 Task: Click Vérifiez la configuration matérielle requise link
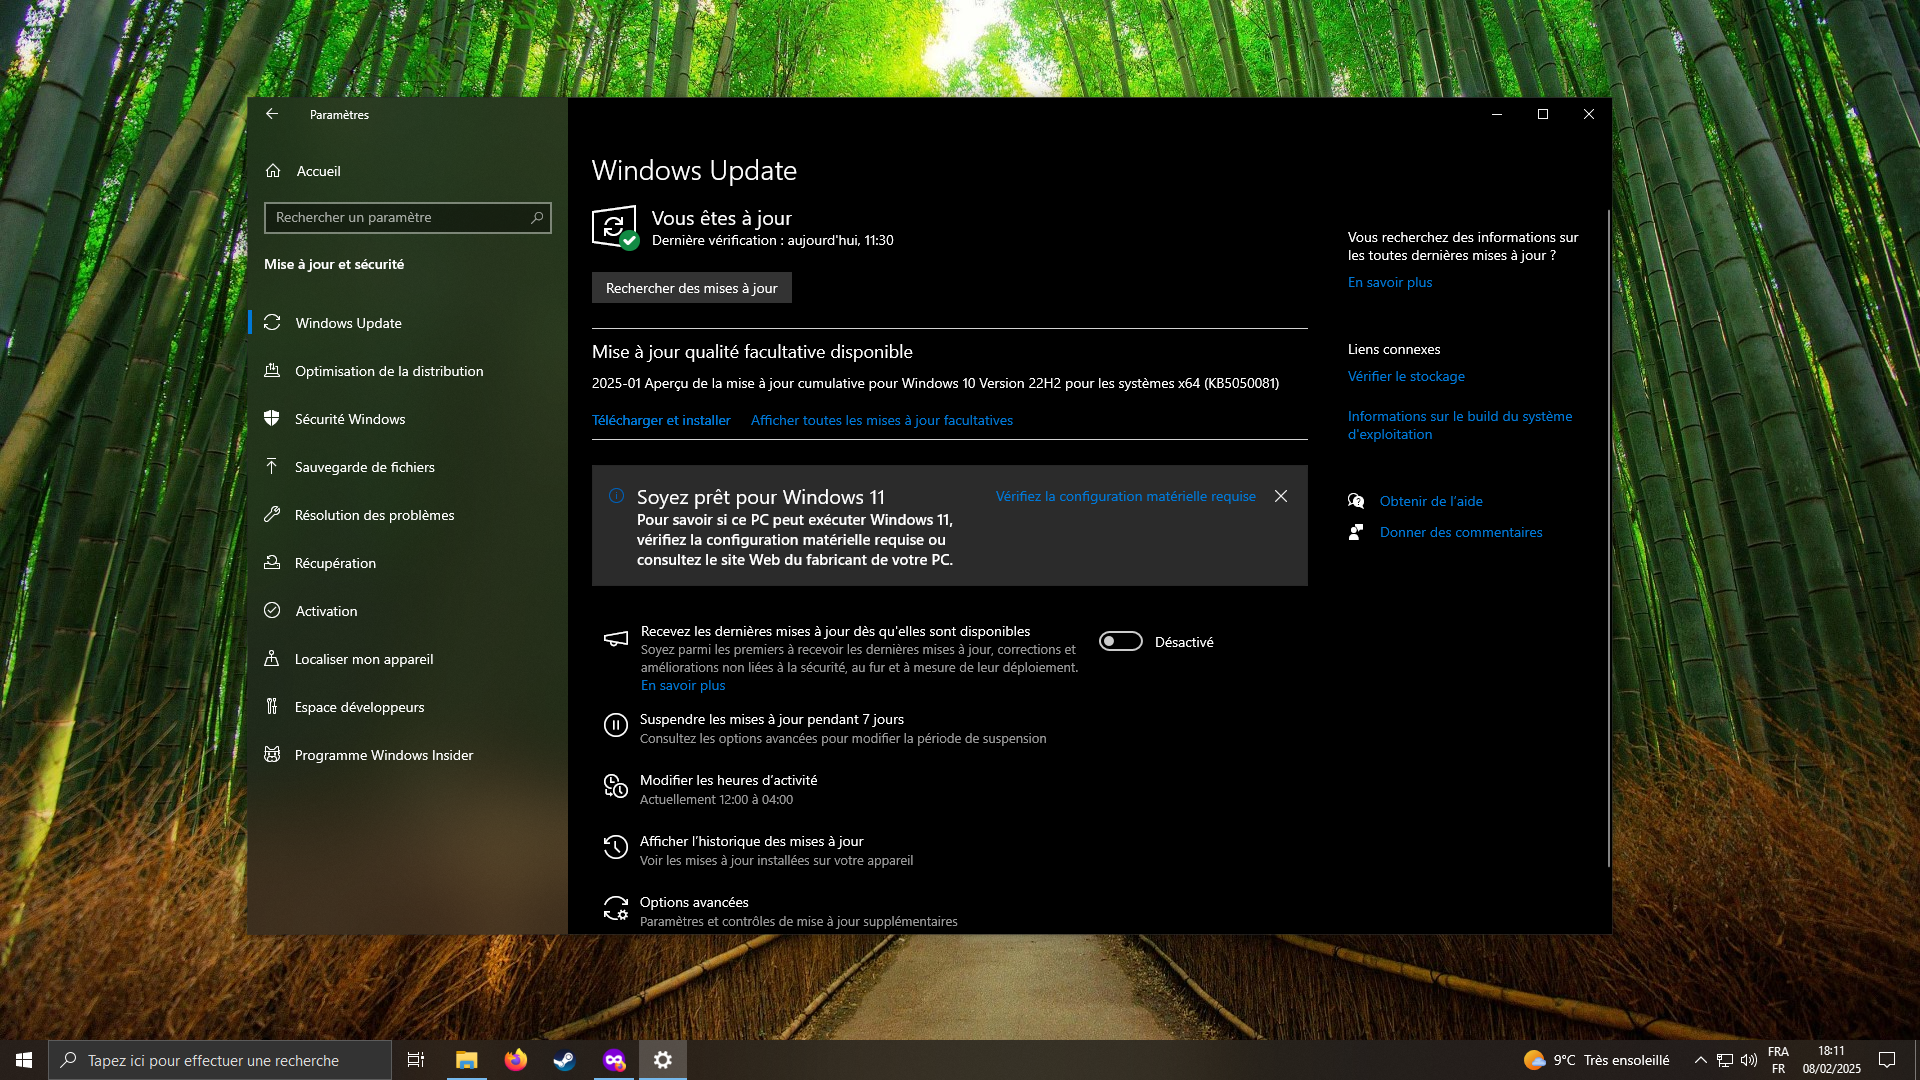[x=1125, y=496]
